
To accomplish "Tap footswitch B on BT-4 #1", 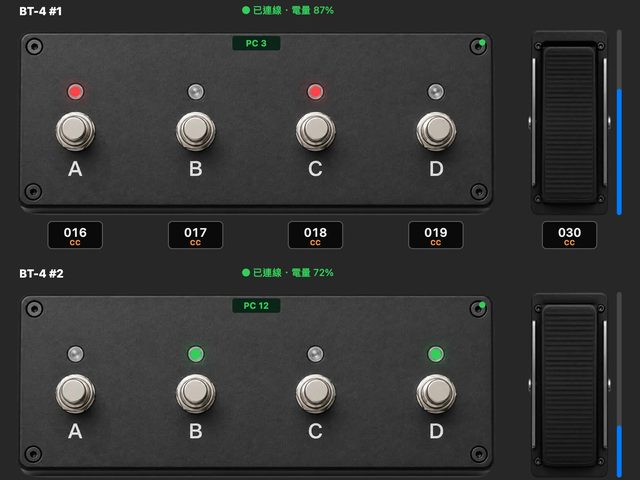I will 196,131.
